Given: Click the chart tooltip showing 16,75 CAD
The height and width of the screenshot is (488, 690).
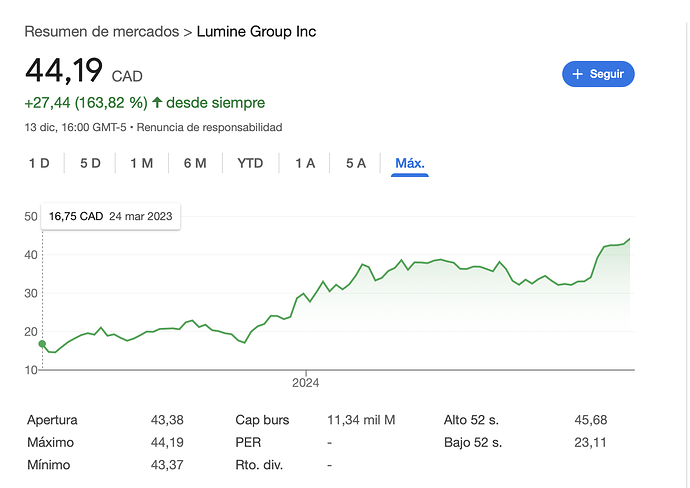Looking at the screenshot, I should tap(110, 216).
